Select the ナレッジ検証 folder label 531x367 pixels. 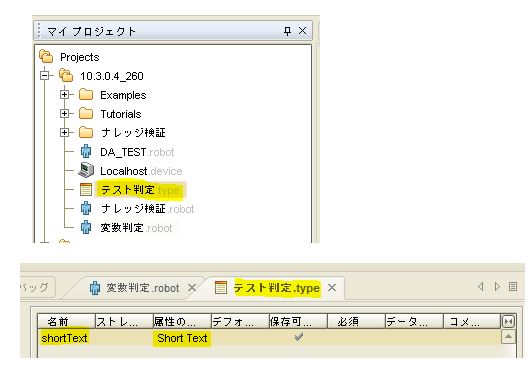coord(133,132)
